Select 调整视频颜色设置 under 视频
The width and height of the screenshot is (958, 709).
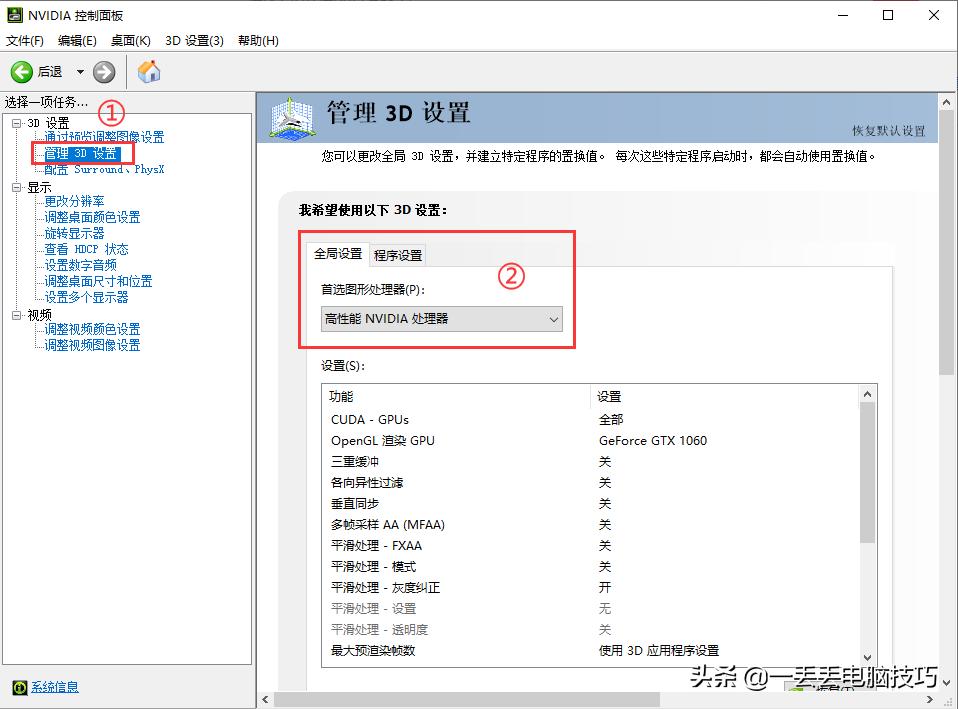point(91,329)
